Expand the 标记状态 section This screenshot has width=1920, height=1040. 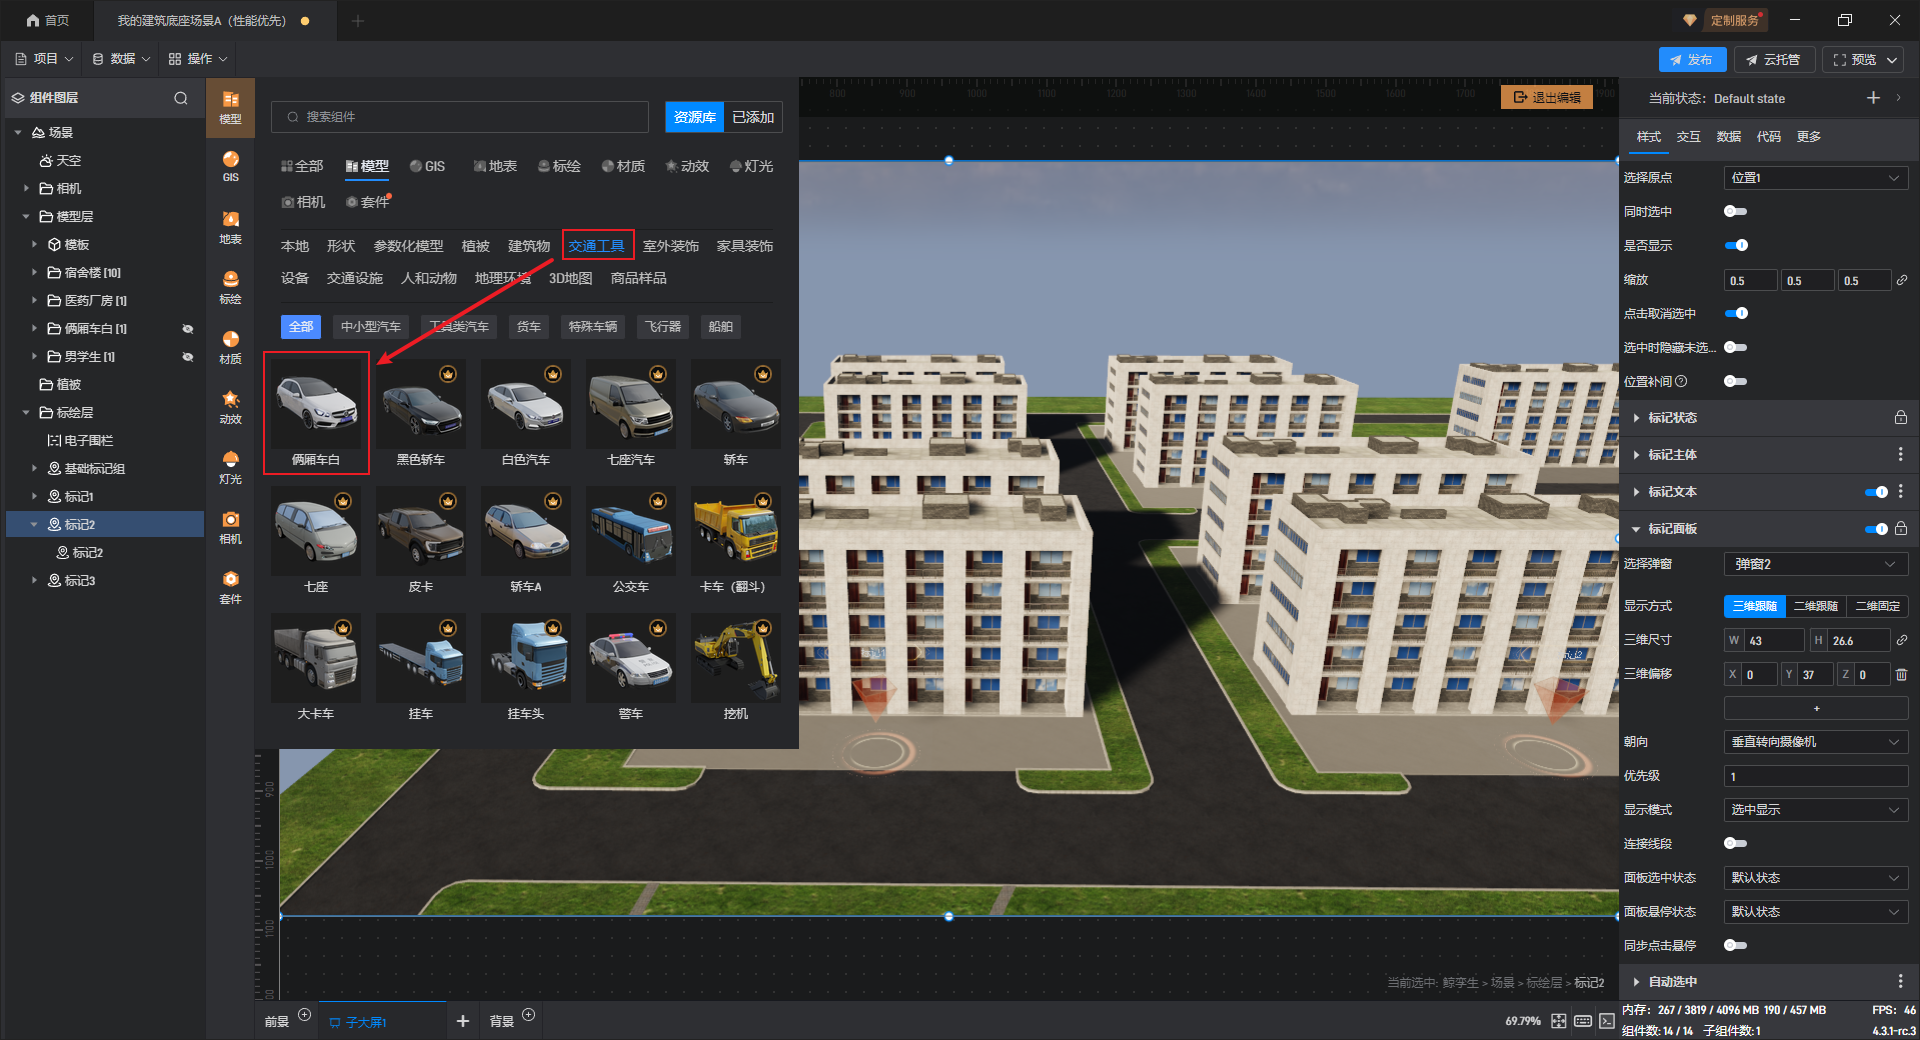coord(1672,418)
